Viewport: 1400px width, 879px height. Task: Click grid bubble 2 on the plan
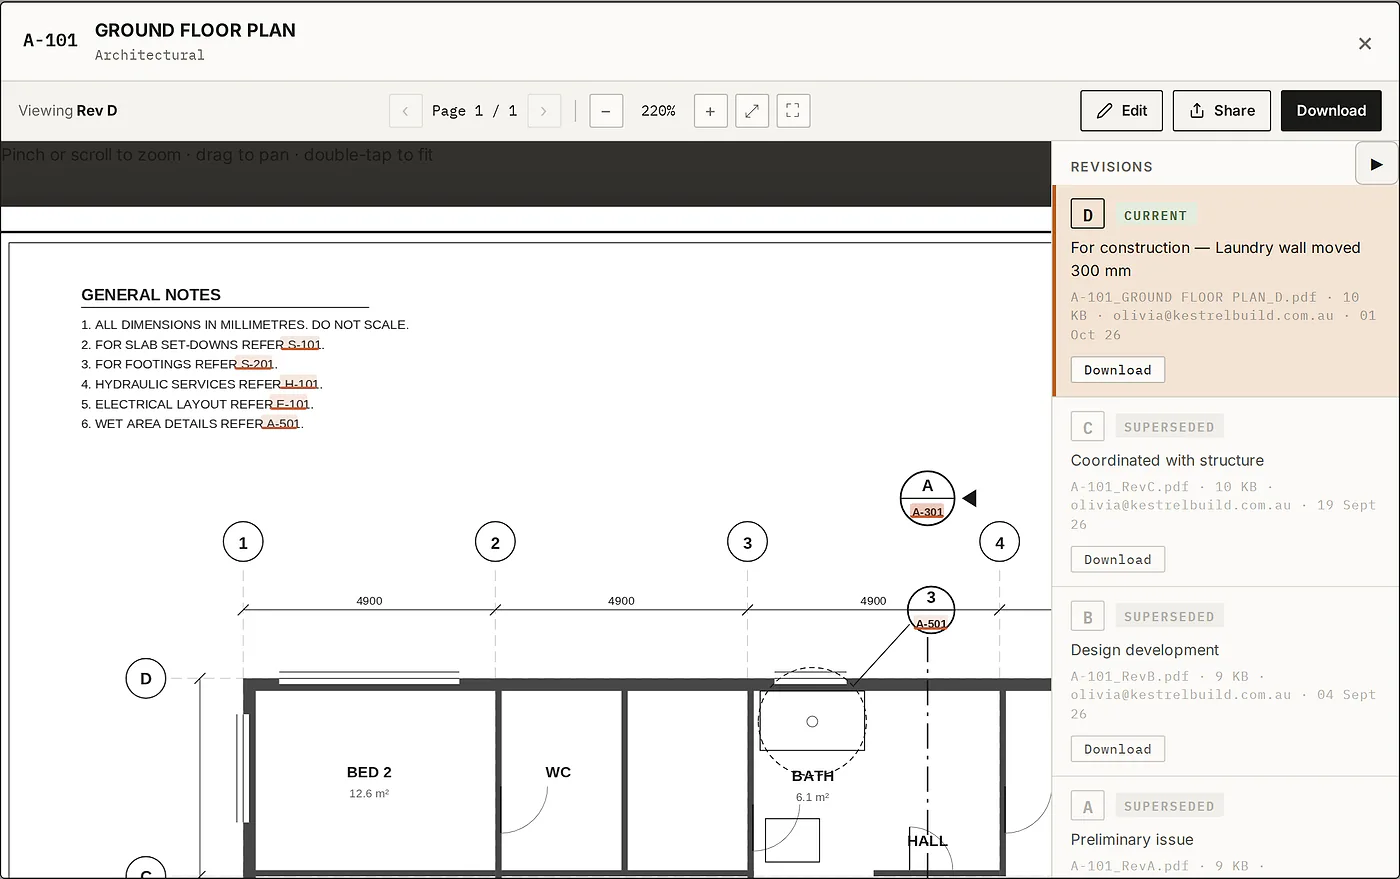tap(495, 543)
